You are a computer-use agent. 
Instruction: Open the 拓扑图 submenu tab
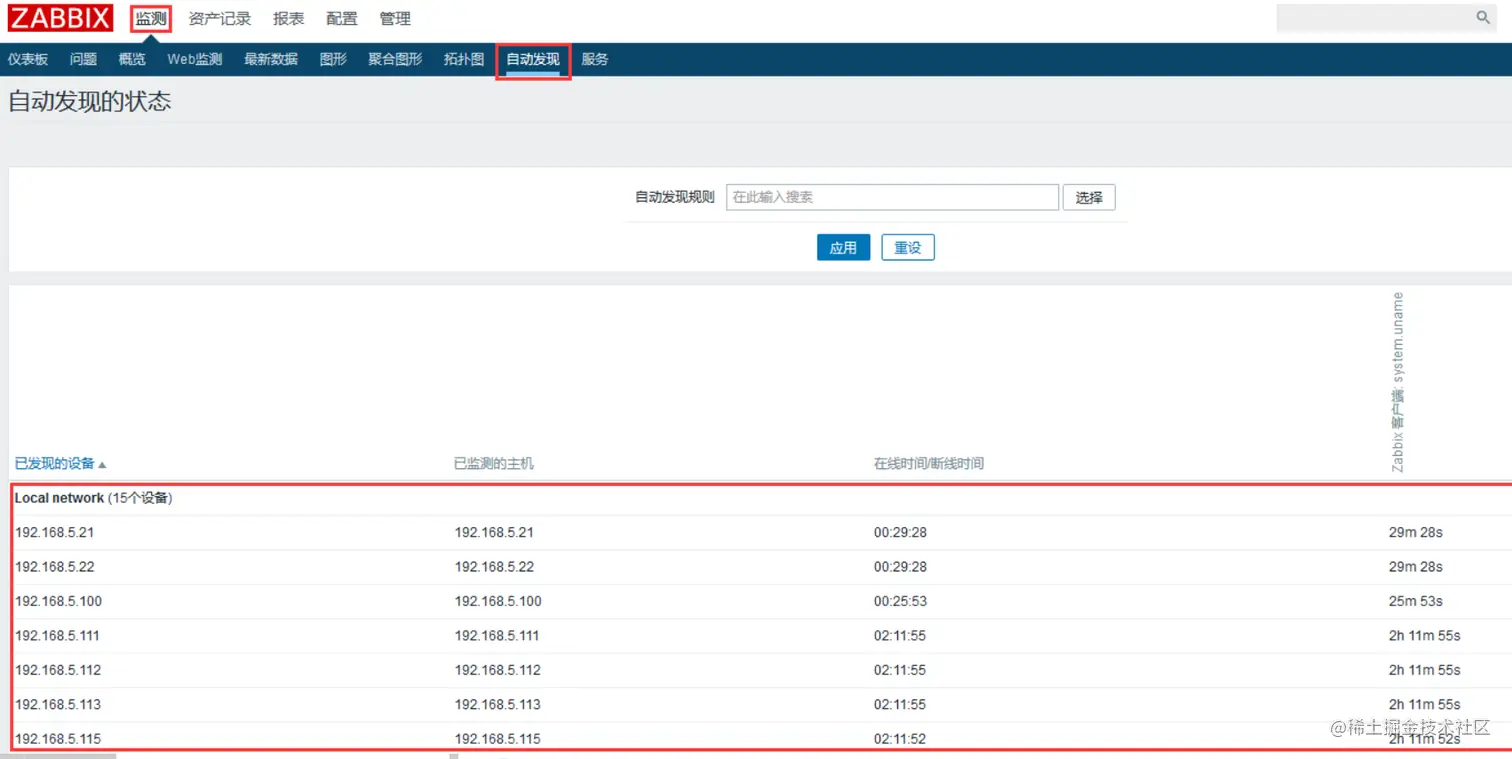coord(464,59)
